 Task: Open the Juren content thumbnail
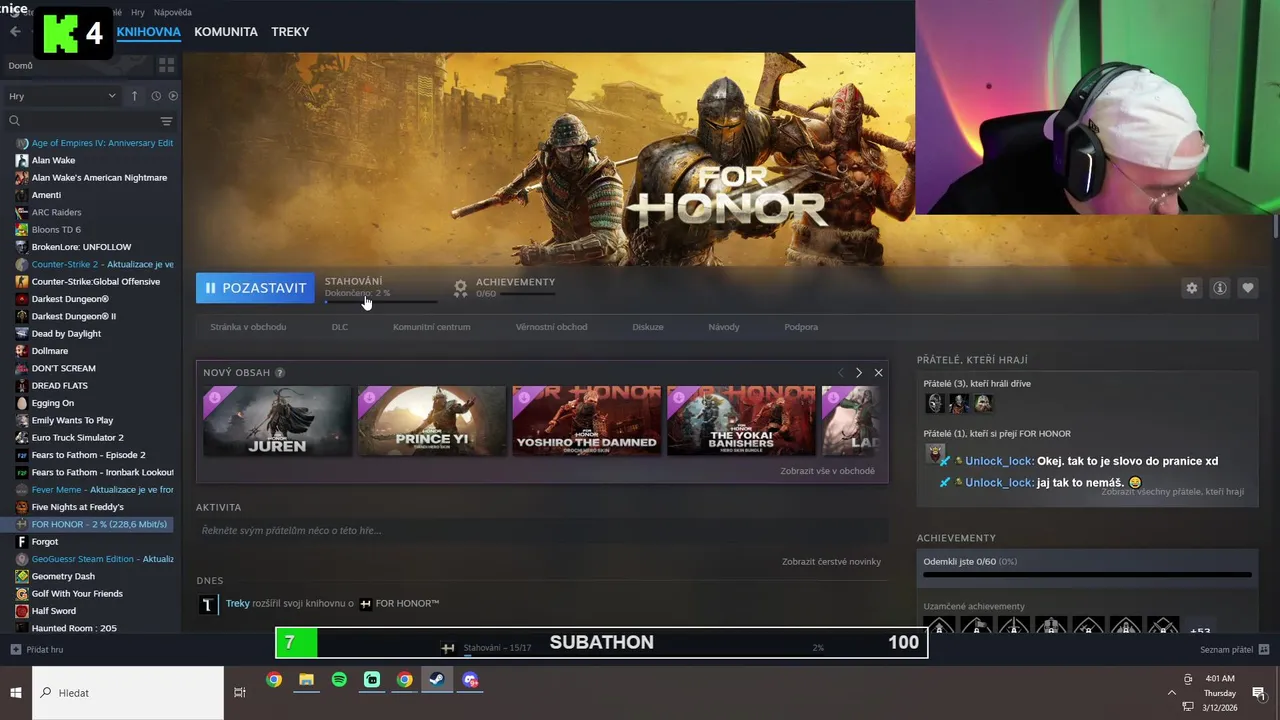click(277, 421)
